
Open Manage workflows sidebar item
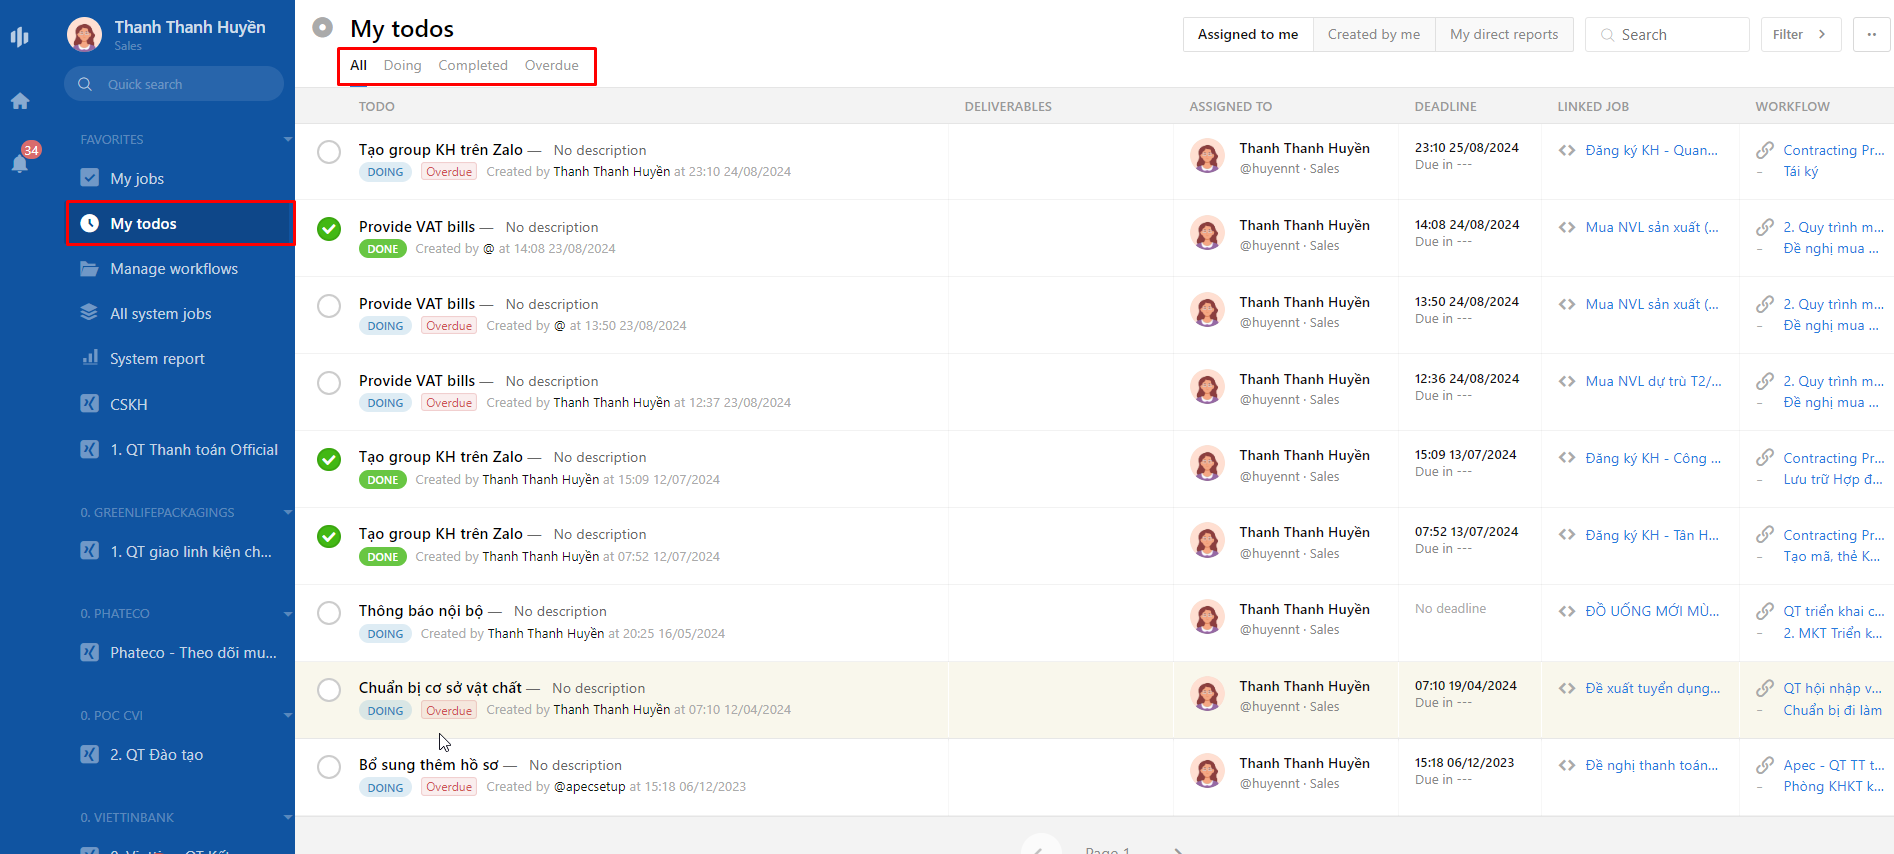point(174,268)
